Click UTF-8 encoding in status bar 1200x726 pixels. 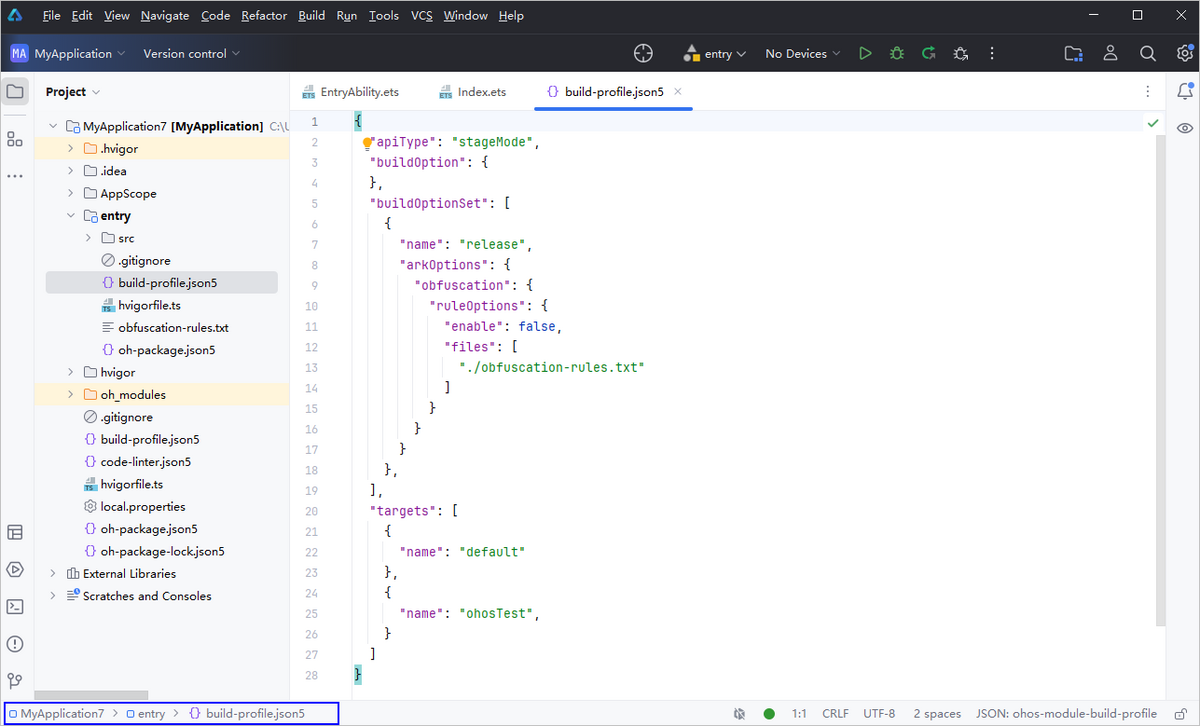tap(880, 714)
